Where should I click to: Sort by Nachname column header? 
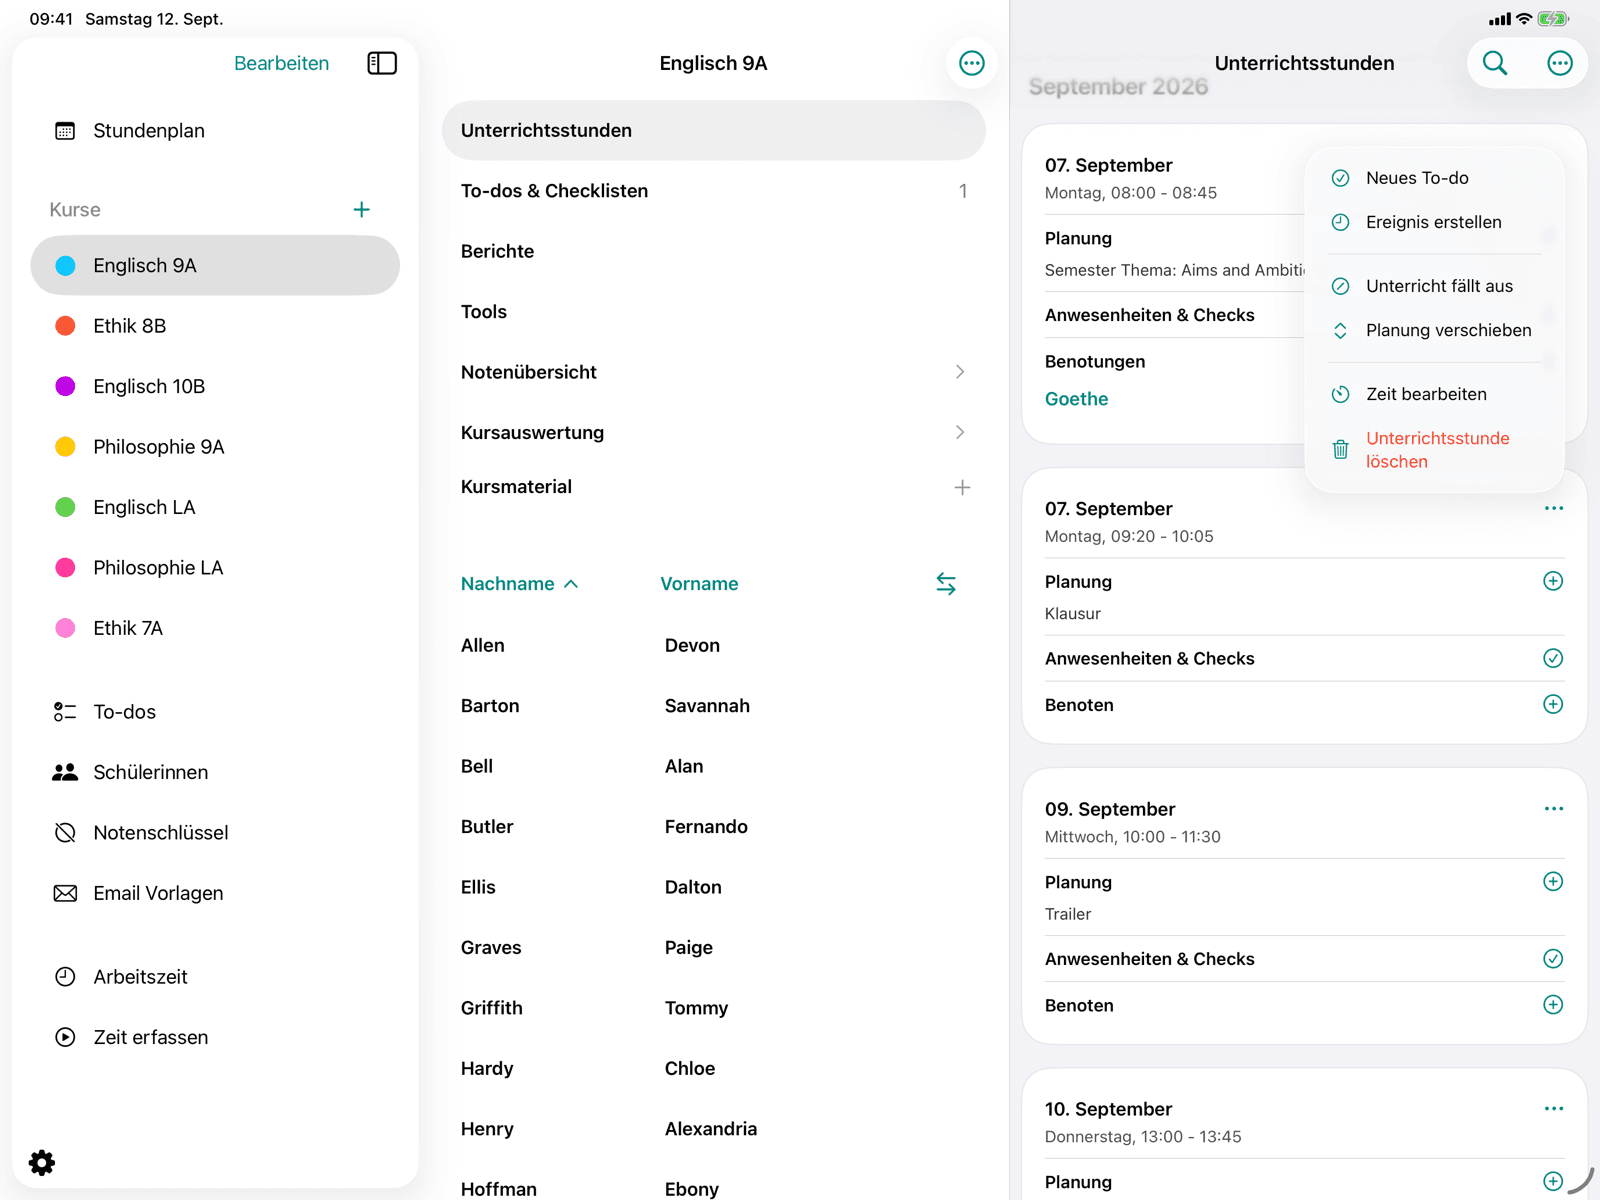(519, 584)
